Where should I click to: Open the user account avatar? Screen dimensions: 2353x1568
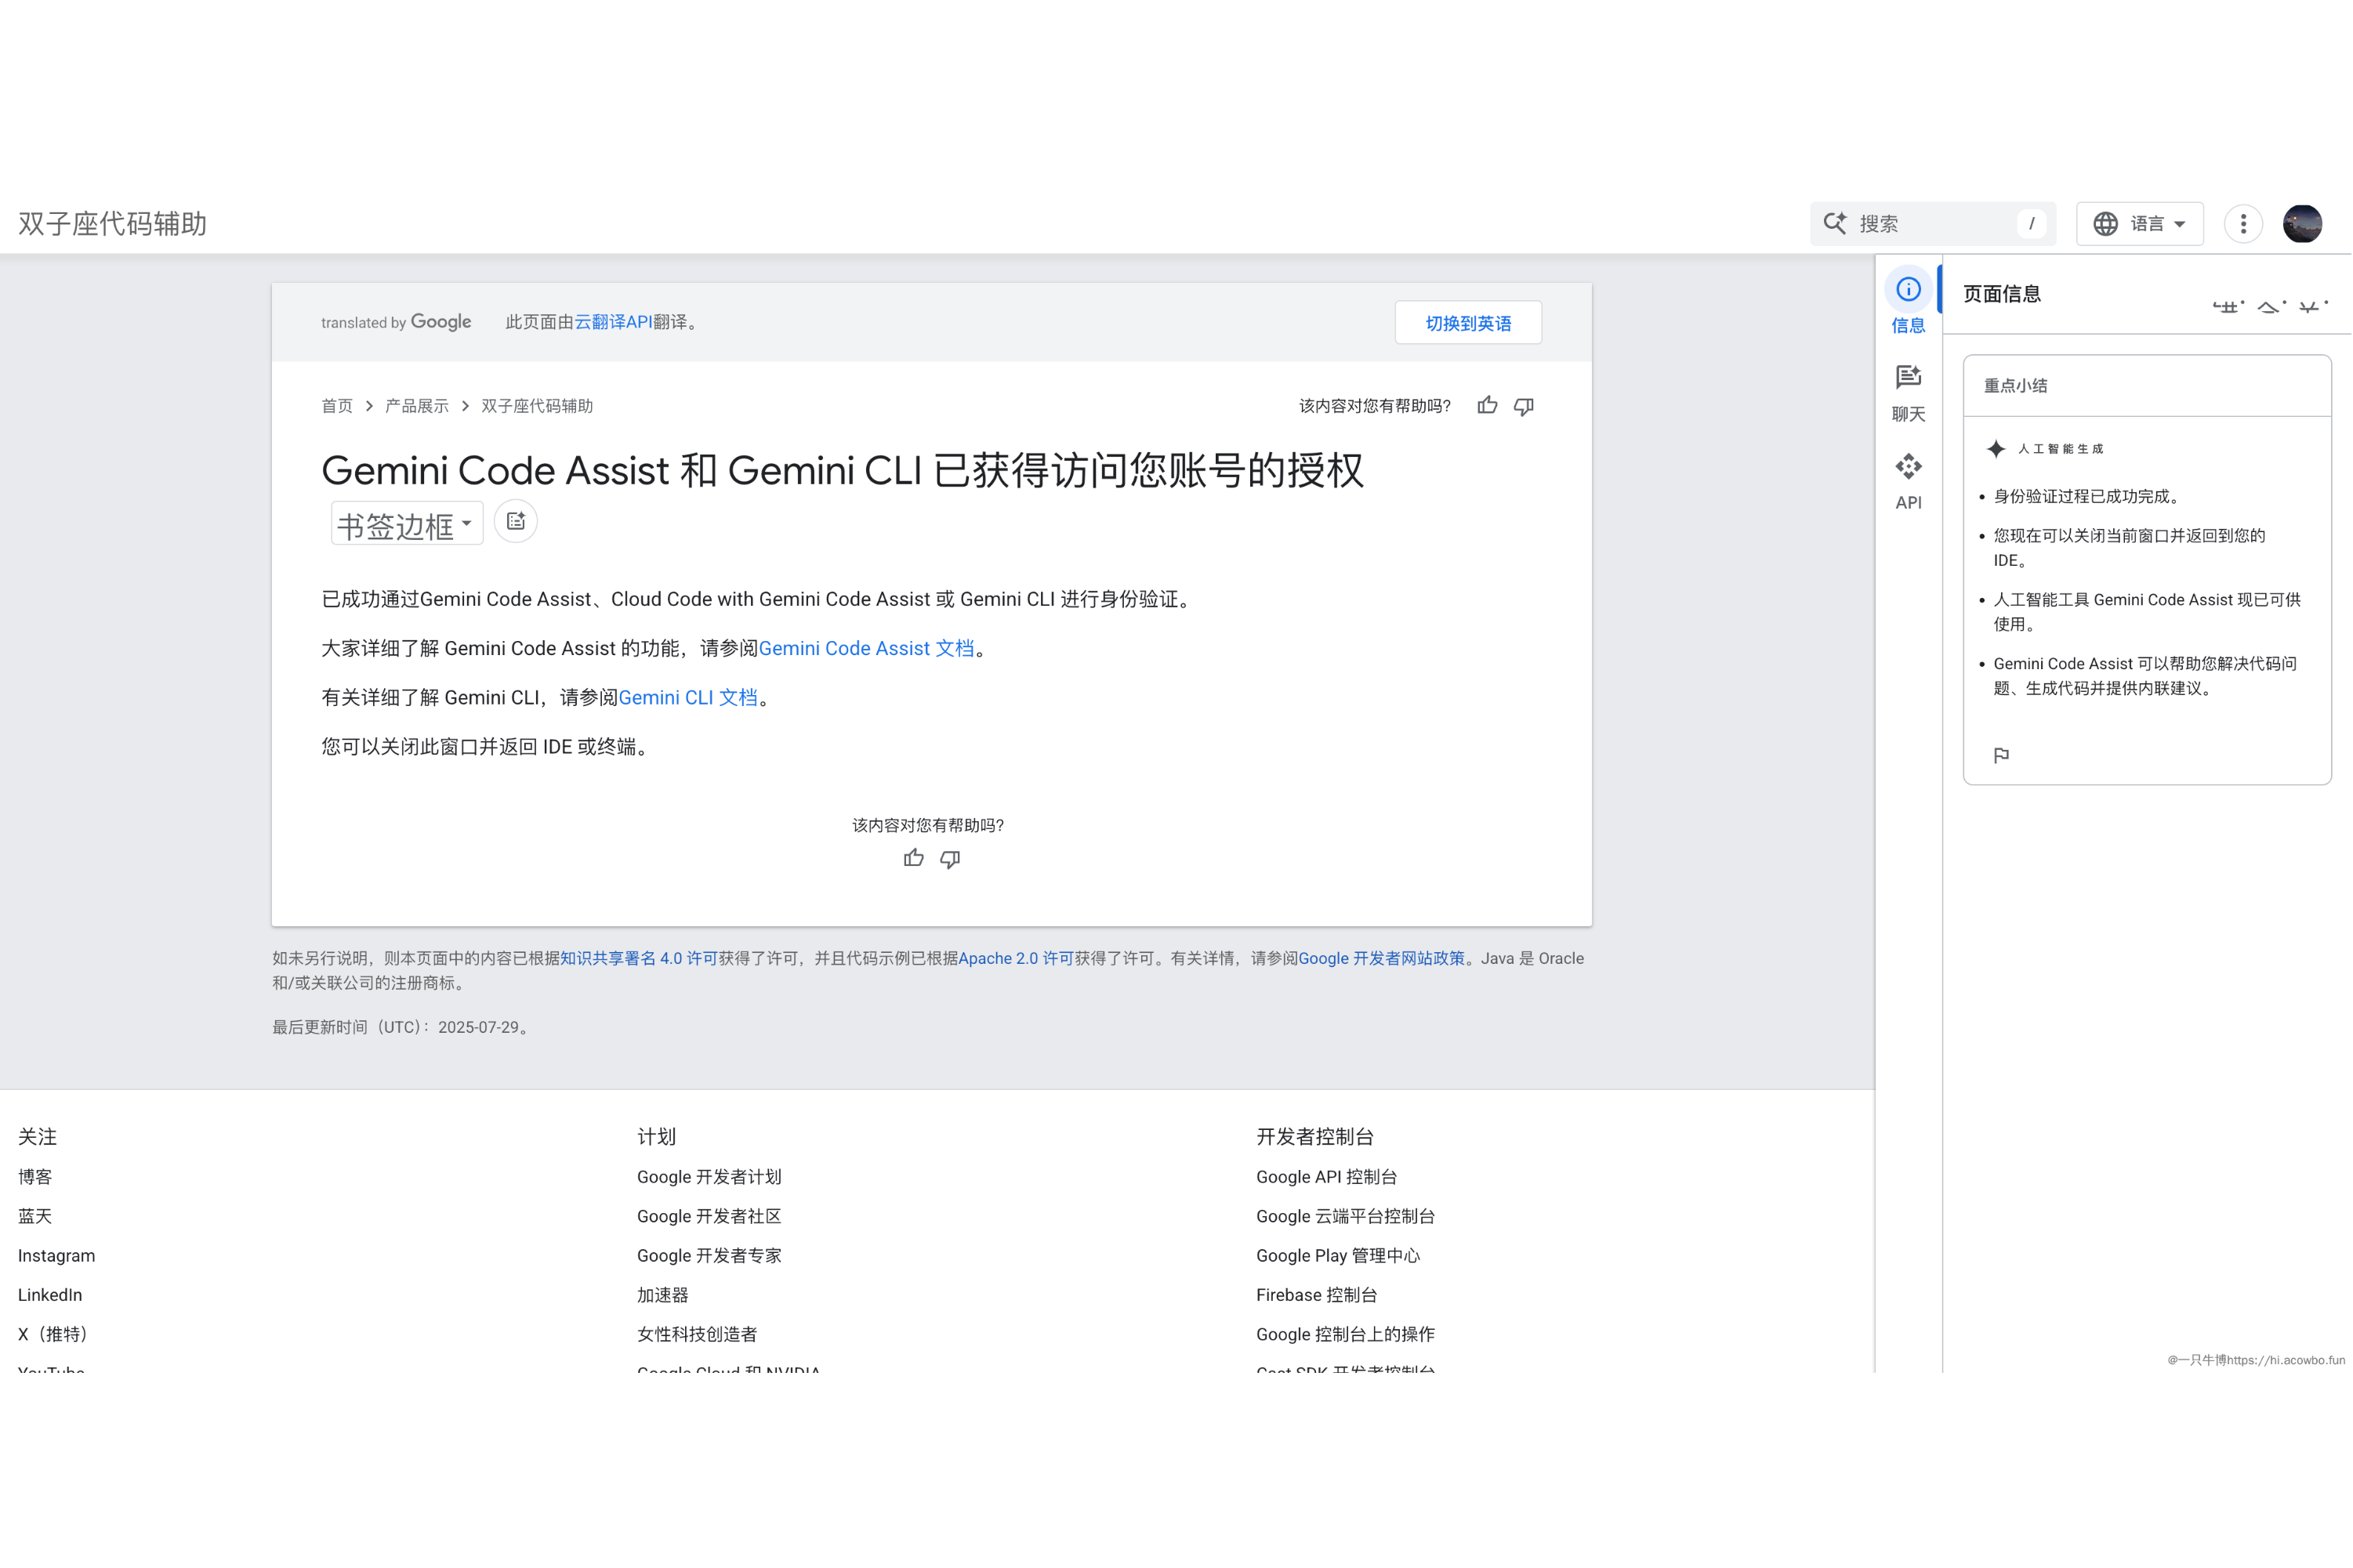click(x=2301, y=224)
